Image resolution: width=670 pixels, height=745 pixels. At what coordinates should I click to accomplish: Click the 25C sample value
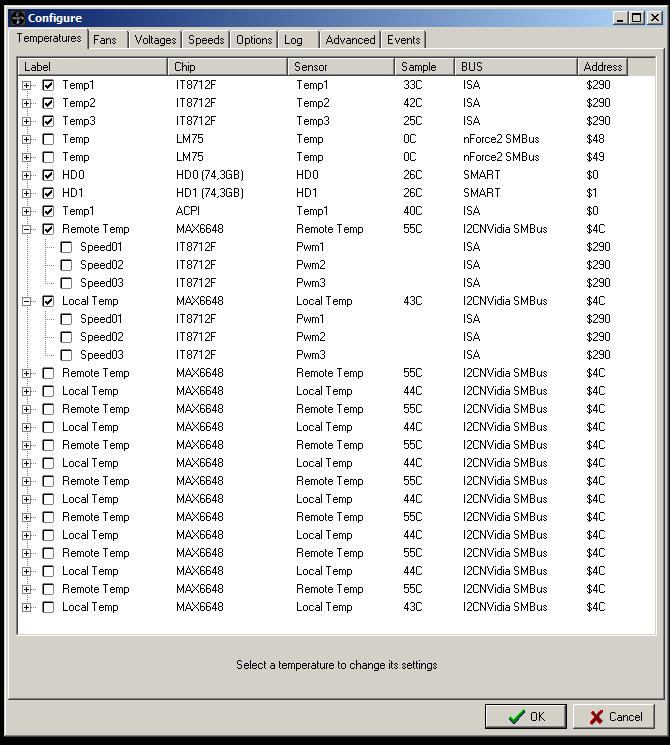tap(412, 121)
